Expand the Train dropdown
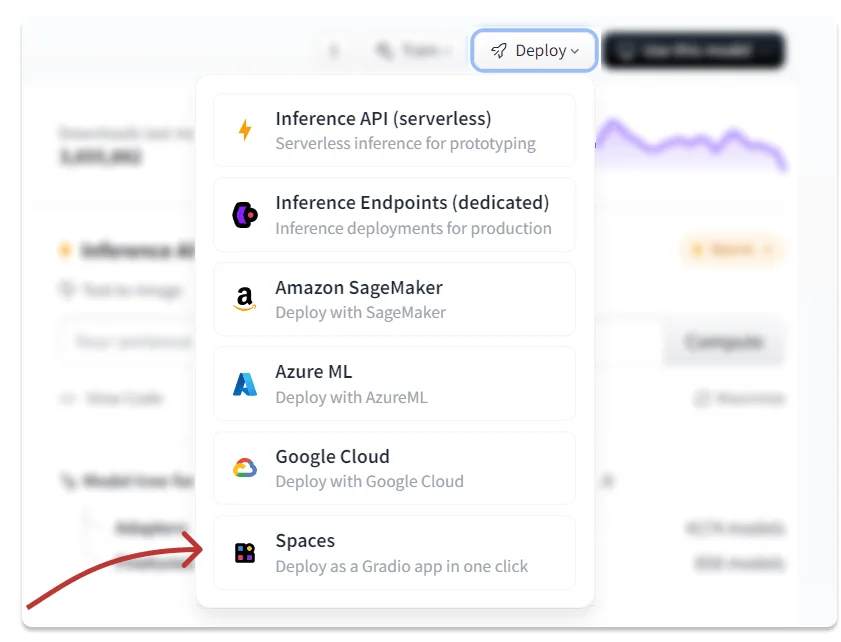 coord(412,51)
